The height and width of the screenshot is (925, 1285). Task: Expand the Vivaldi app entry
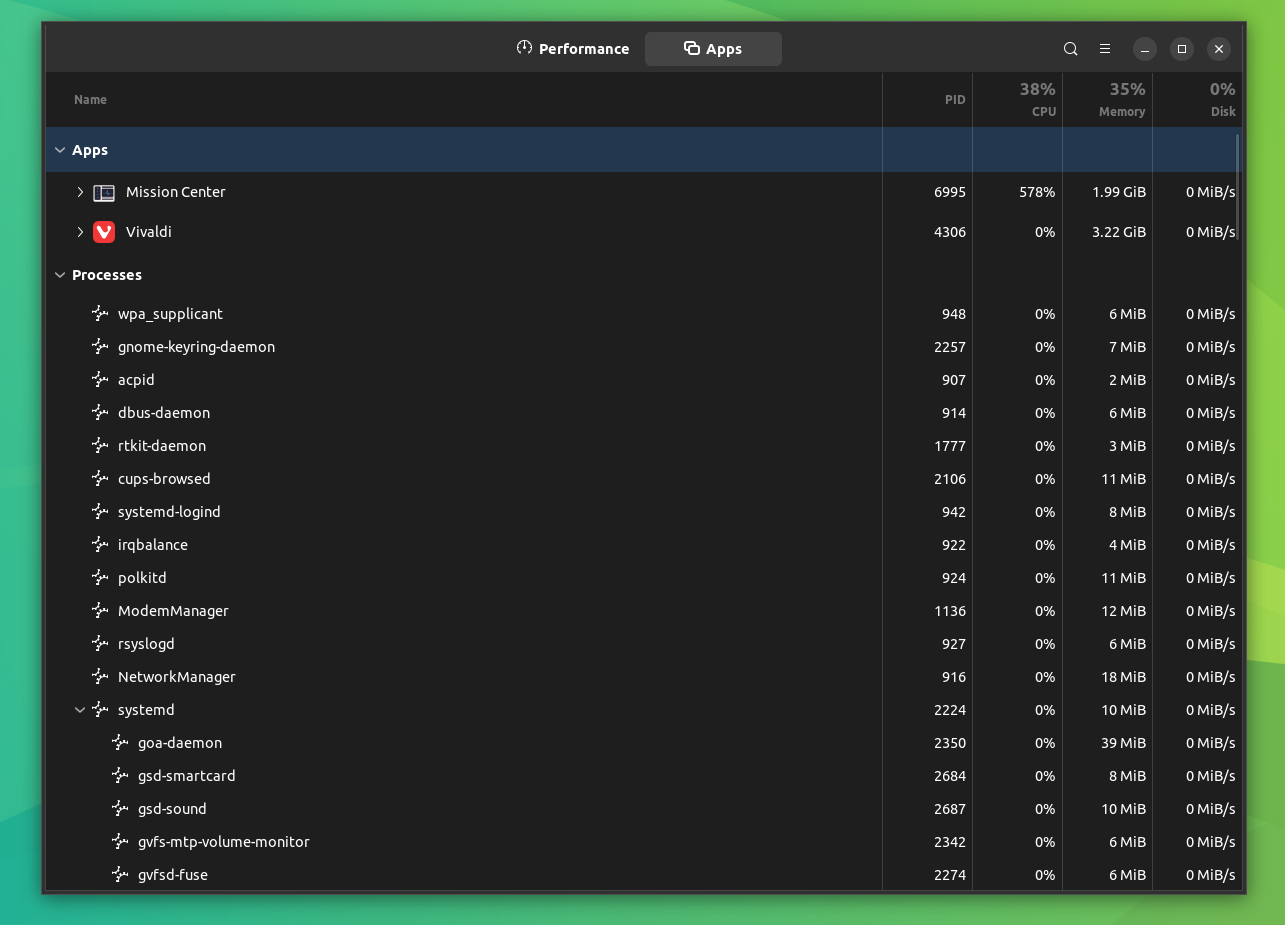click(x=80, y=231)
